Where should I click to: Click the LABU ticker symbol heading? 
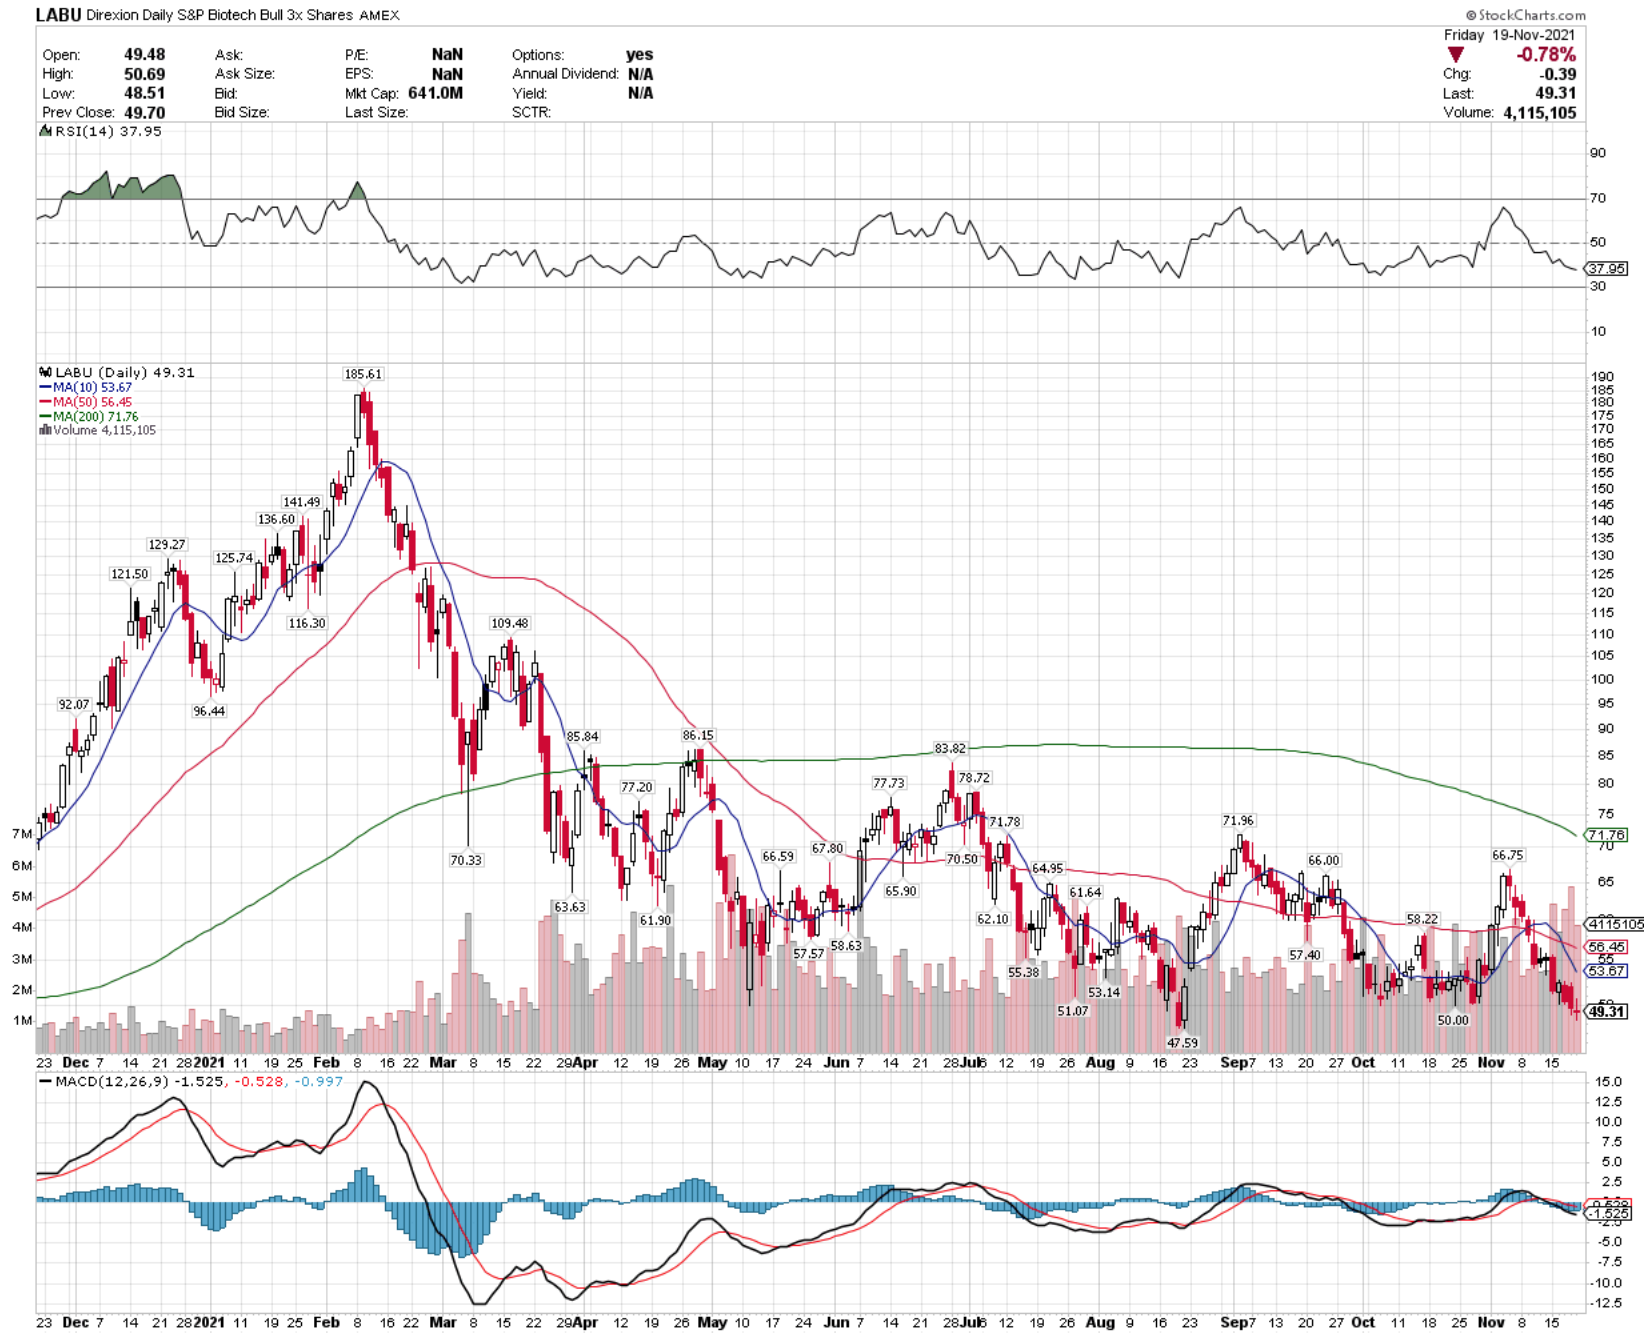click(58, 15)
